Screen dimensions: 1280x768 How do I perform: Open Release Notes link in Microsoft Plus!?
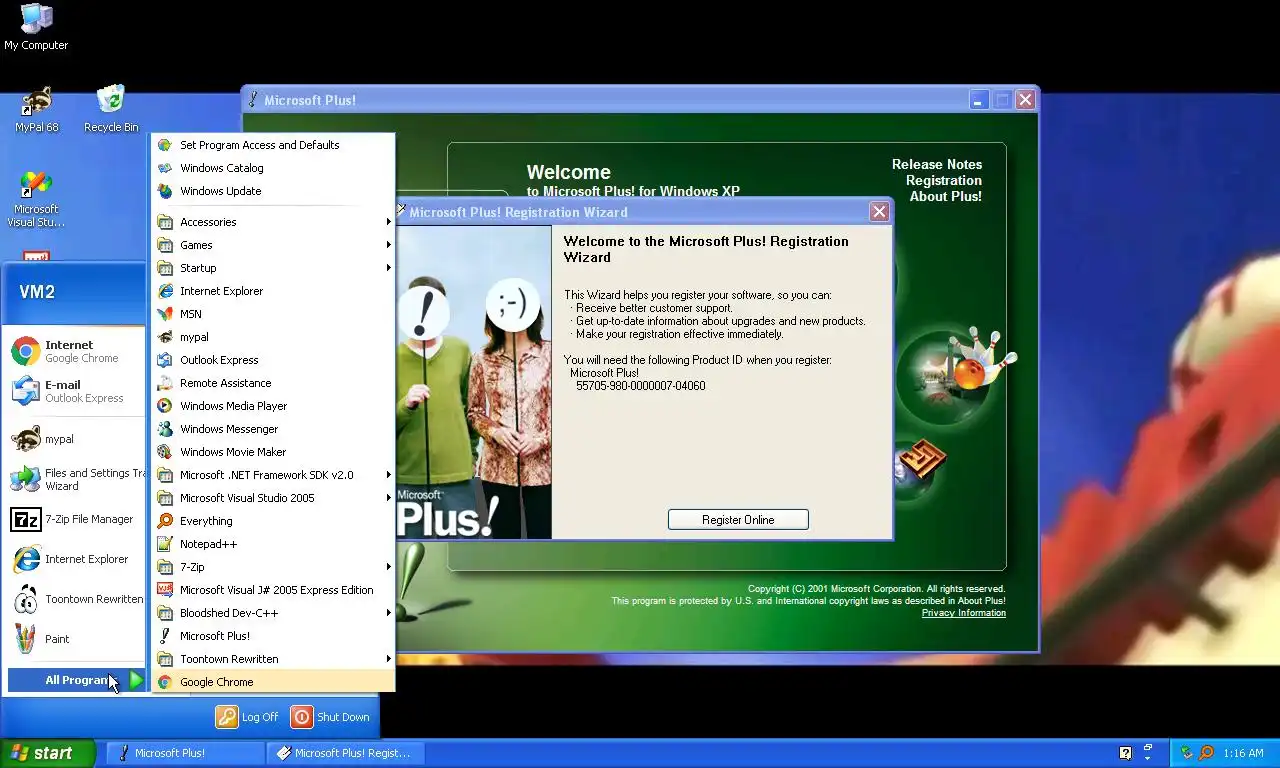[937, 164]
